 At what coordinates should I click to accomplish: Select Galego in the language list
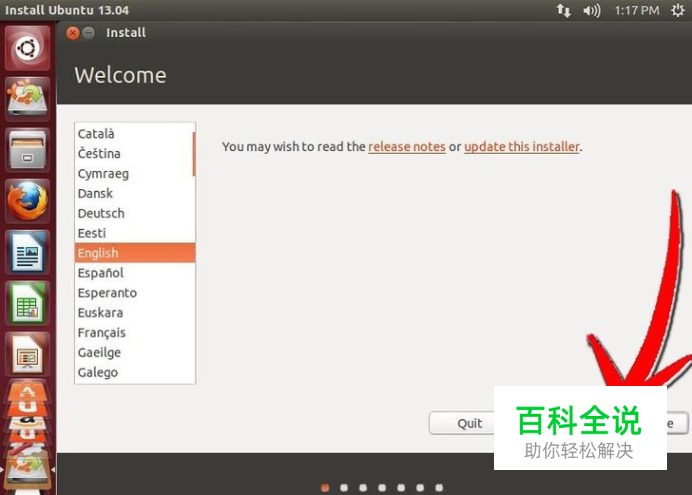(x=135, y=372)
